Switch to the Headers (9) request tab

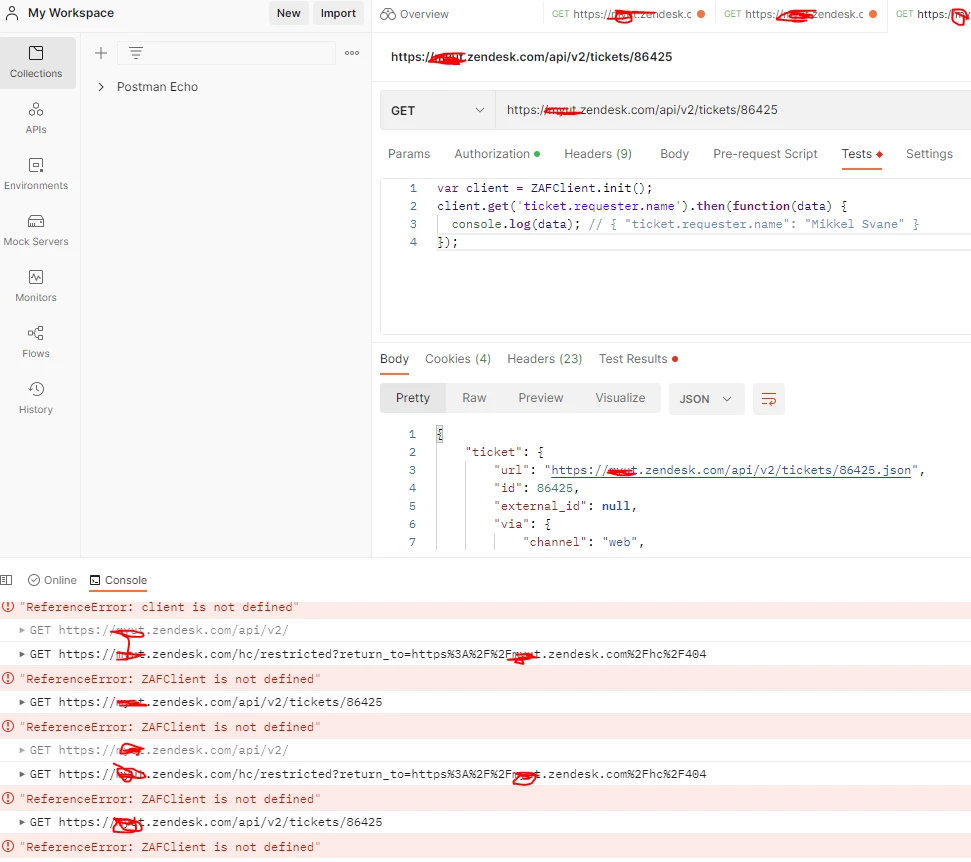(x=598, y=154)
